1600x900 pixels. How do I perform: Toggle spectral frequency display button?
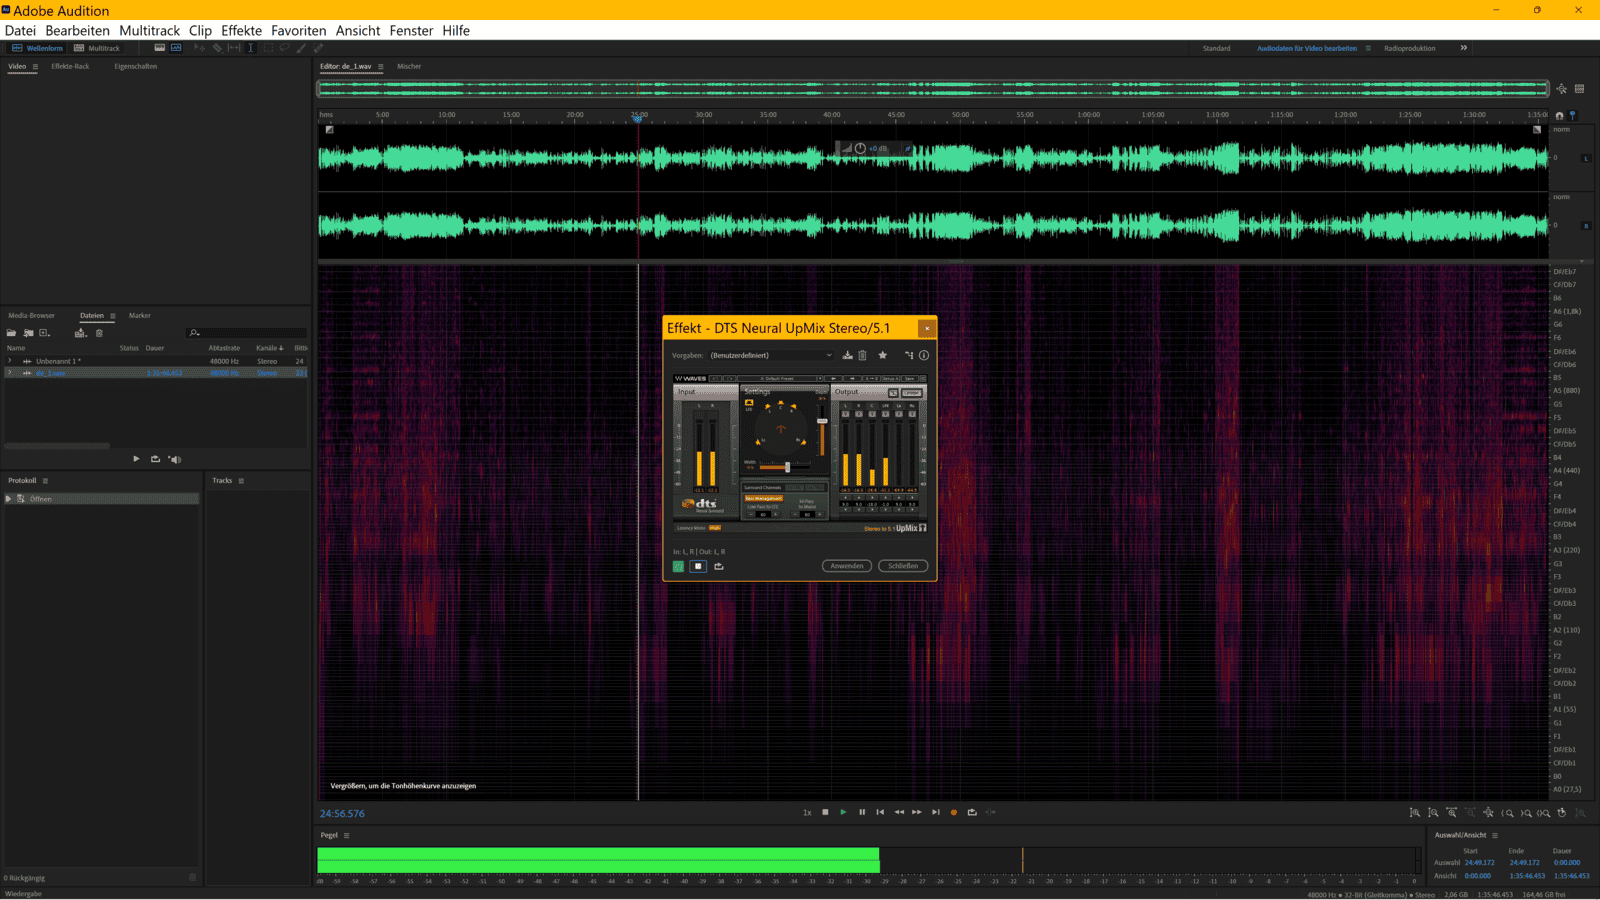tap(159, 48)
